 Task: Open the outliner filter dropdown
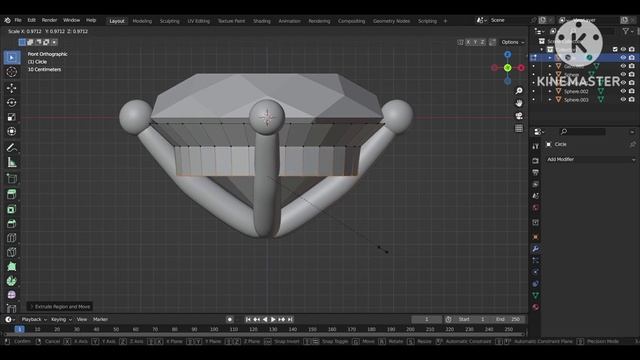click(x=628, y=31)
